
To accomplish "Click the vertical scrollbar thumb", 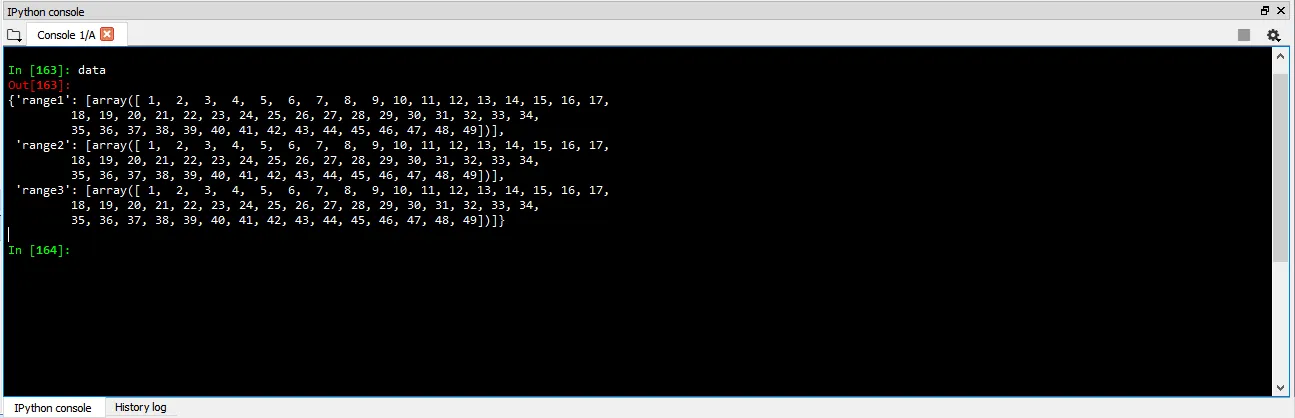I will pos(1281,166).
